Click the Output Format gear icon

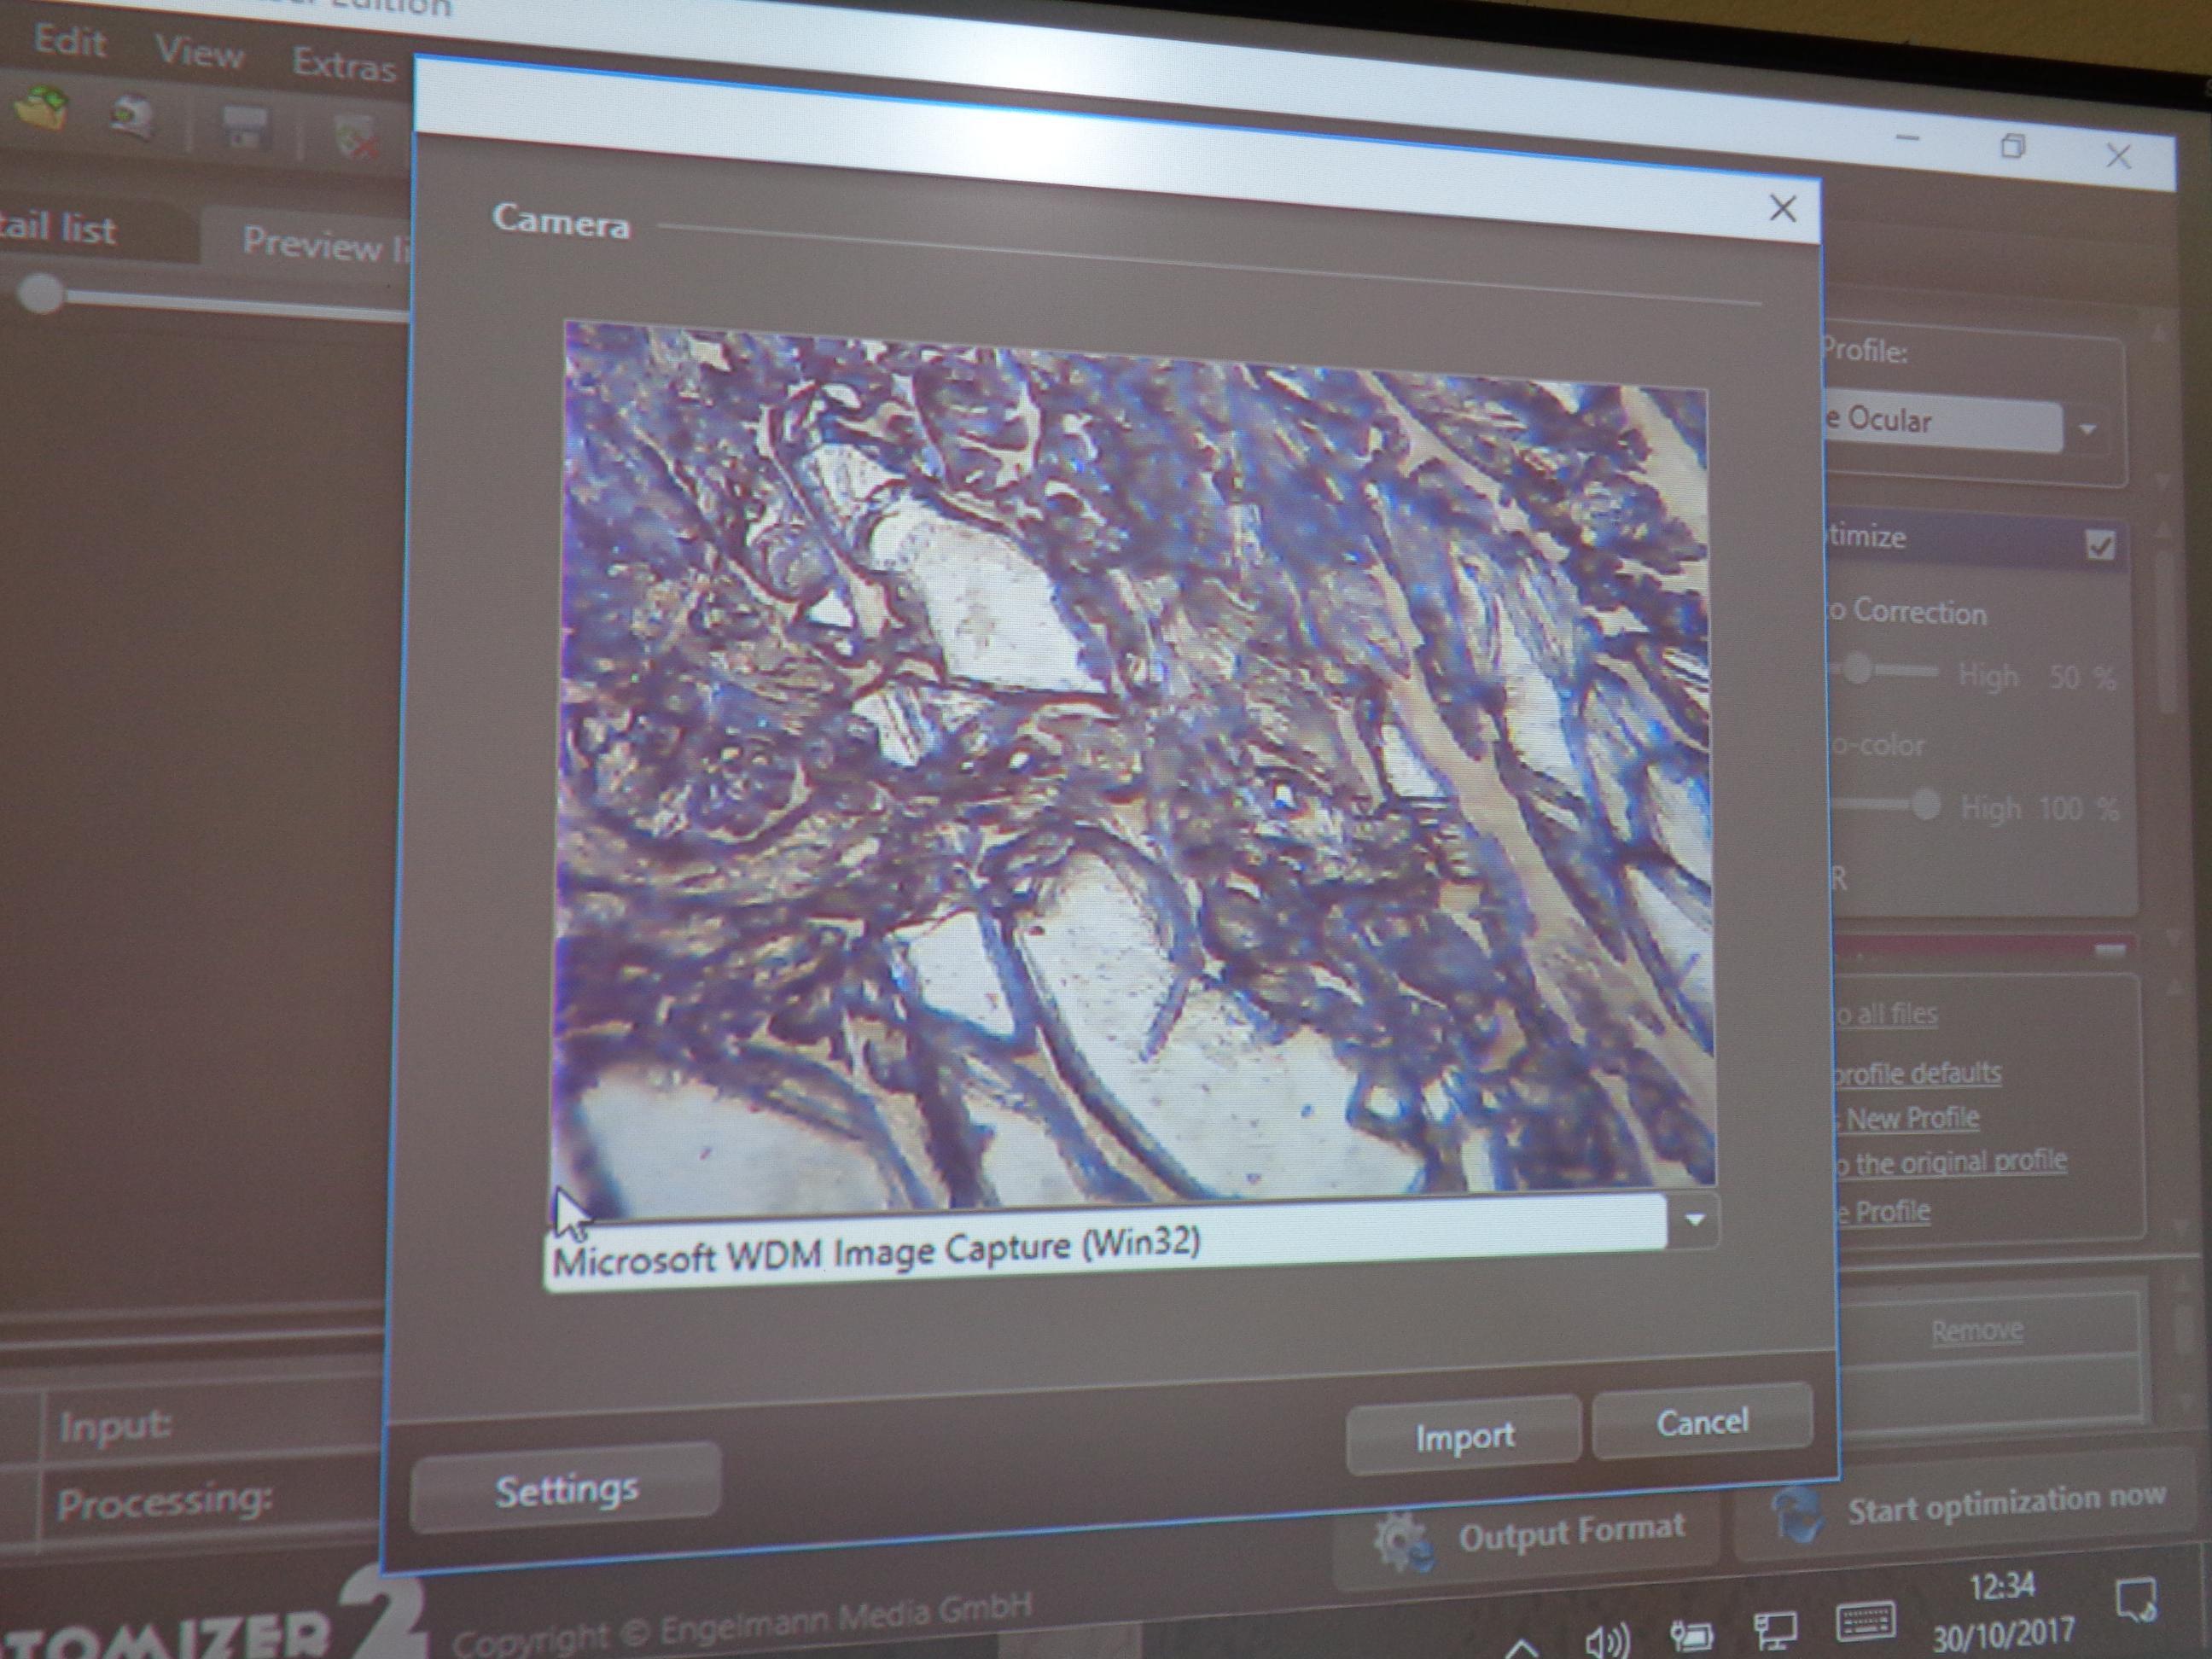click(1401, 1542)
